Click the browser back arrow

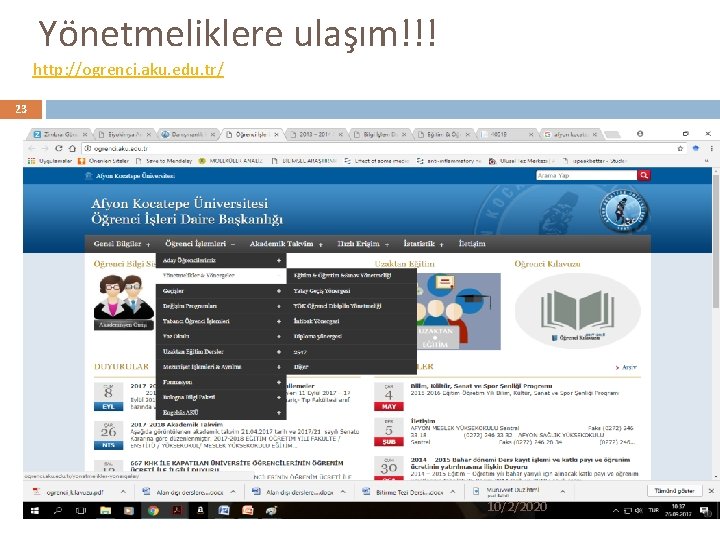(32, 148)
